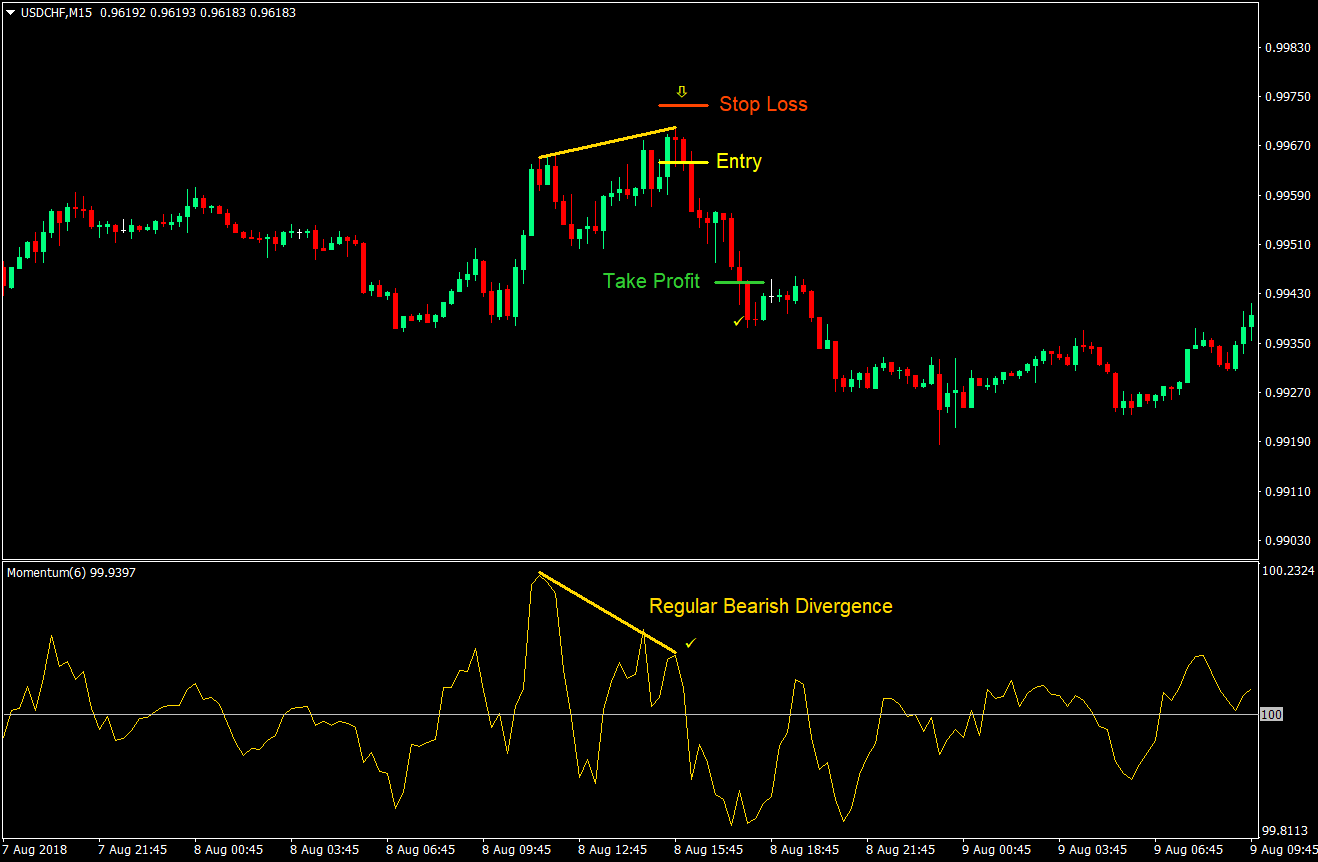The height and width of the screenshot is (862, 1318).
Task: Click the 7 Aug 2018 date label
Action: pyautogui.click(x=38, y=850)
